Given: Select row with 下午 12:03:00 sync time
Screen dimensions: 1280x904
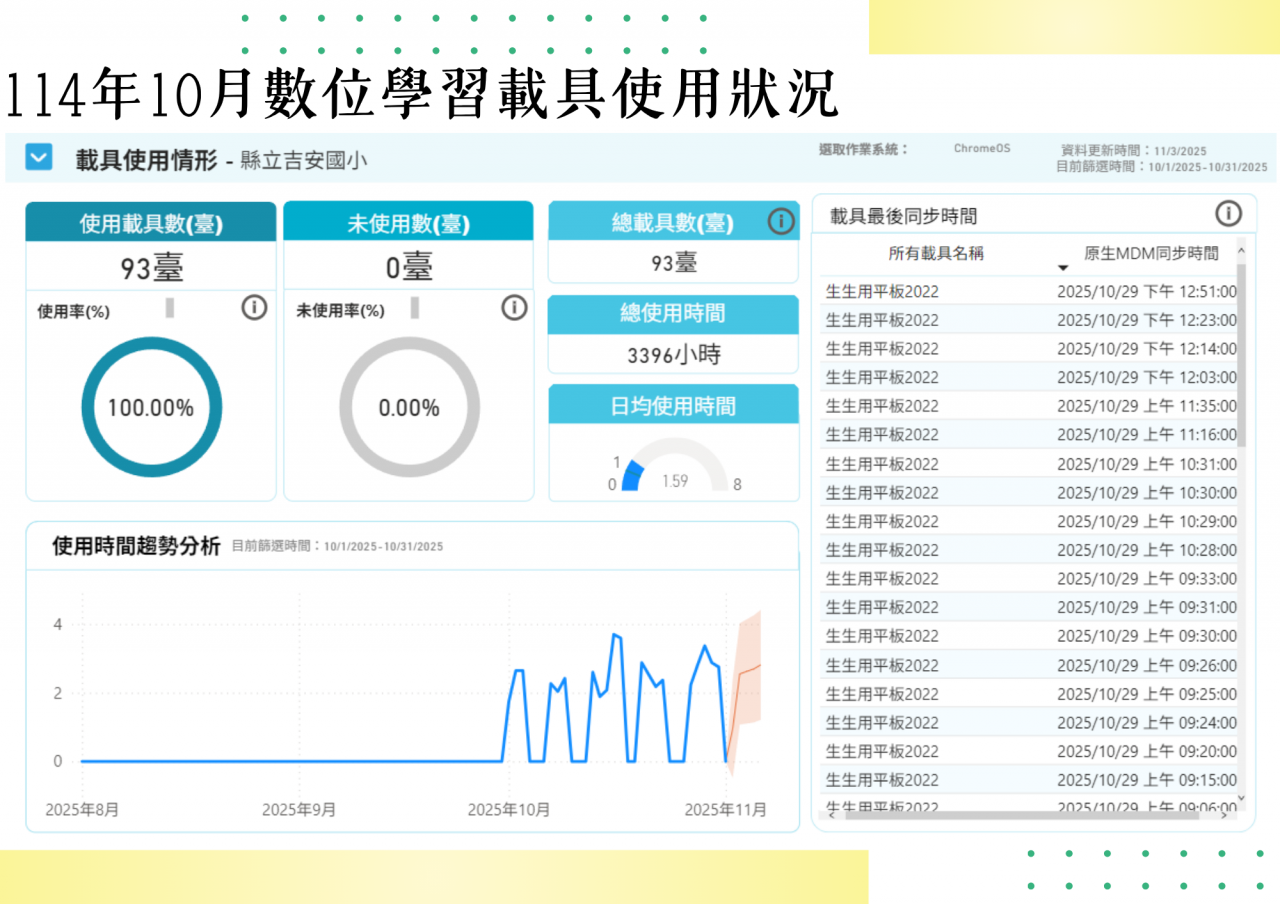Looking at the screenshot, I should 1028,378.
